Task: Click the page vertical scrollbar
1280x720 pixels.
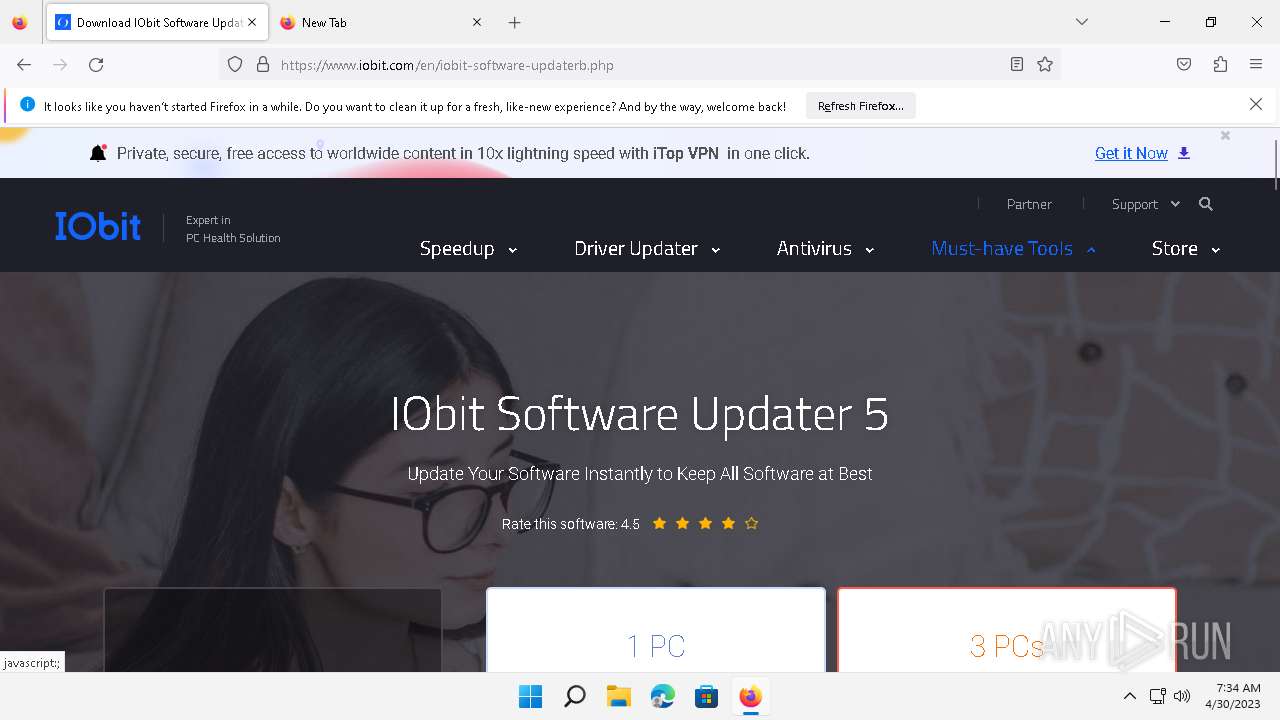Action: point(1276,165)
